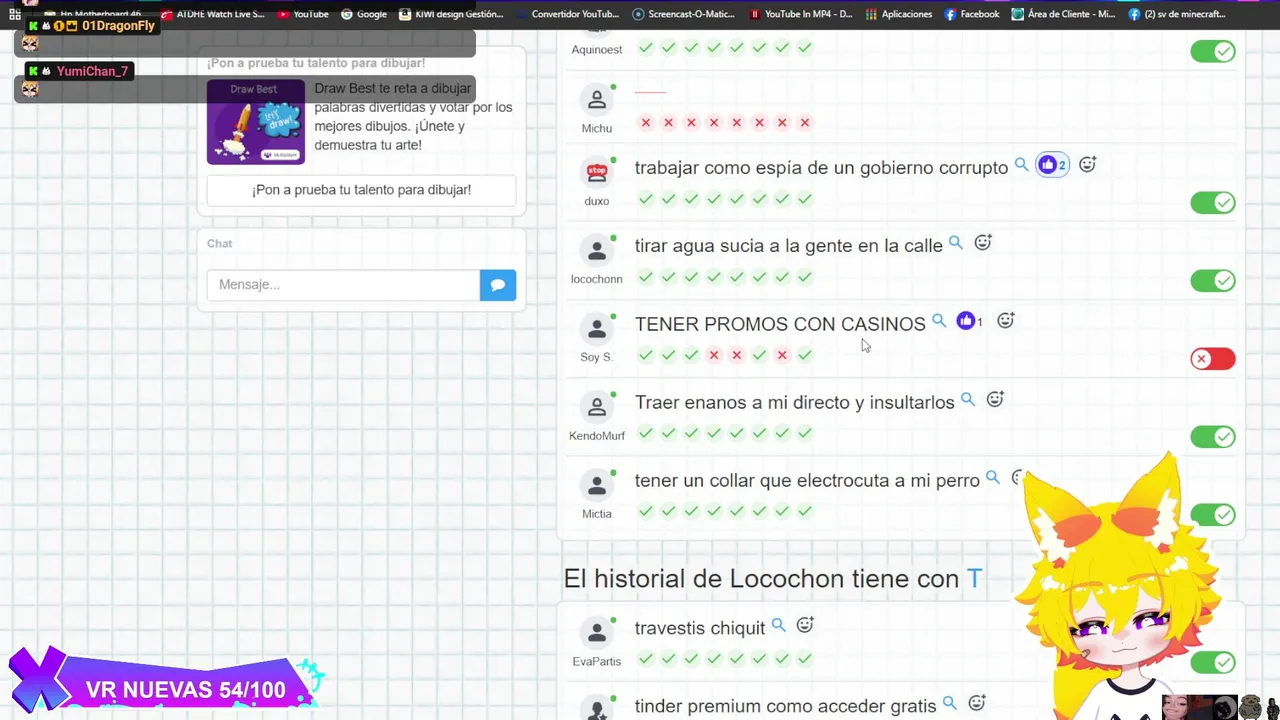Click 'TENER PROMOS CON CASINOS' text
Viewport: 1280px width, 720px height.
pyautogui.click(x=780, y=324)
